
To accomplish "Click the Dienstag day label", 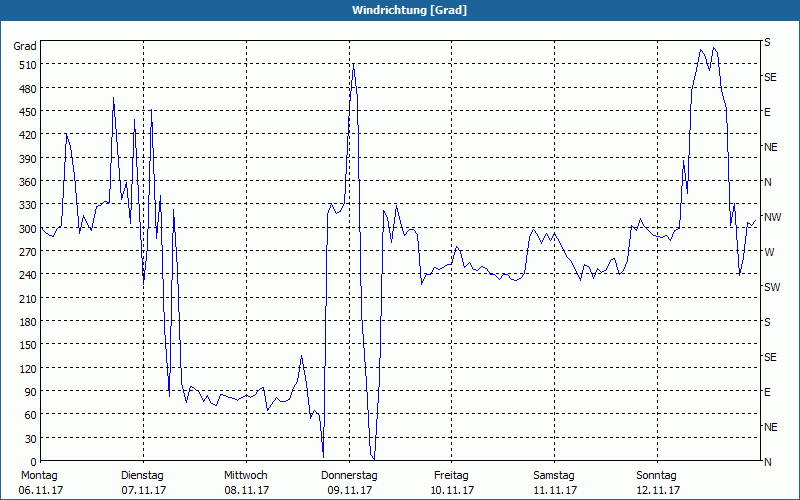I will (142, 476).
